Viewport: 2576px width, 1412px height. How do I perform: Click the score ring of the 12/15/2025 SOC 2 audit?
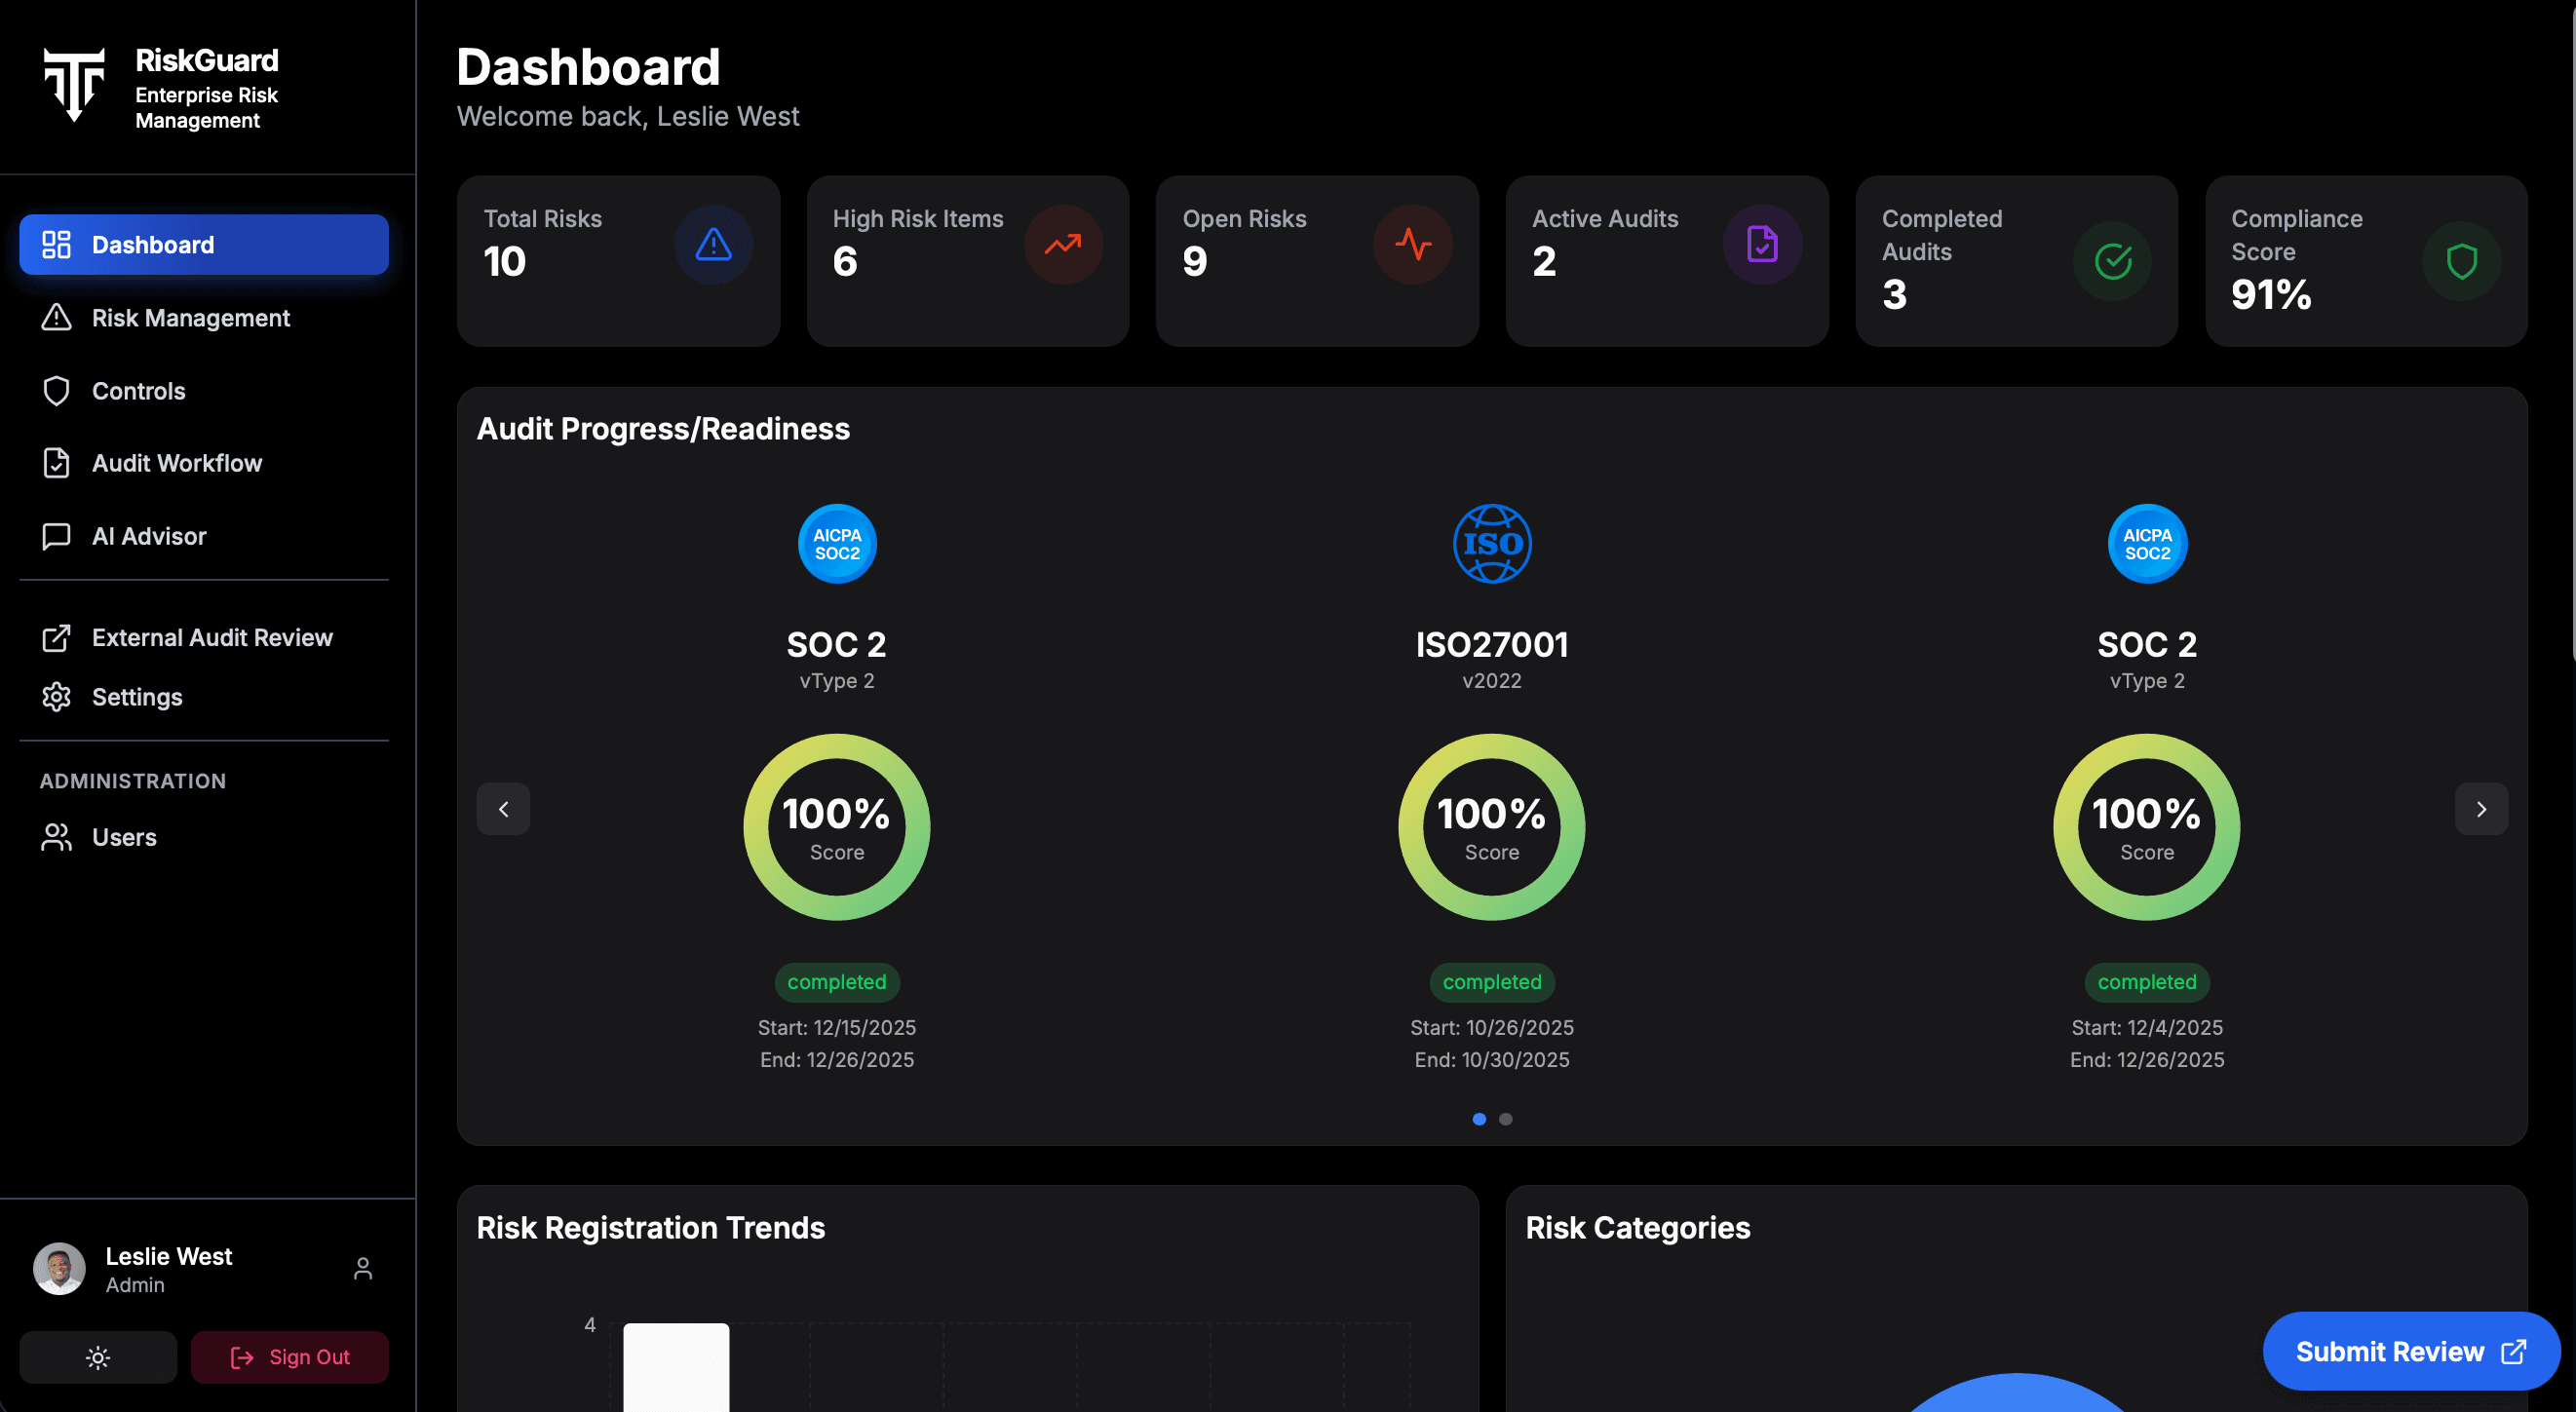[x=837, y=827]
